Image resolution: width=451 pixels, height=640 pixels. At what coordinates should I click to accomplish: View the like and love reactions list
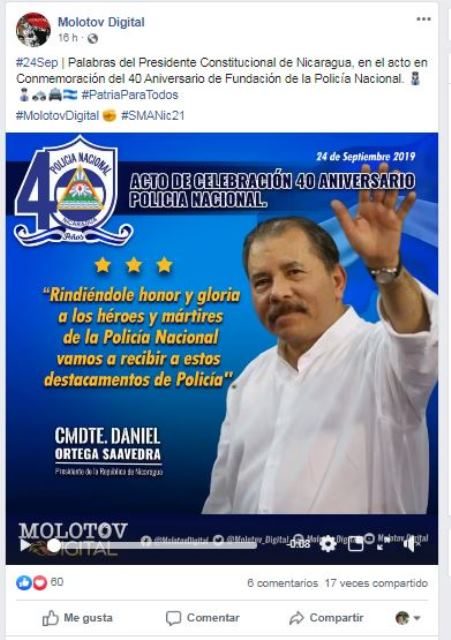pos(40,582)
